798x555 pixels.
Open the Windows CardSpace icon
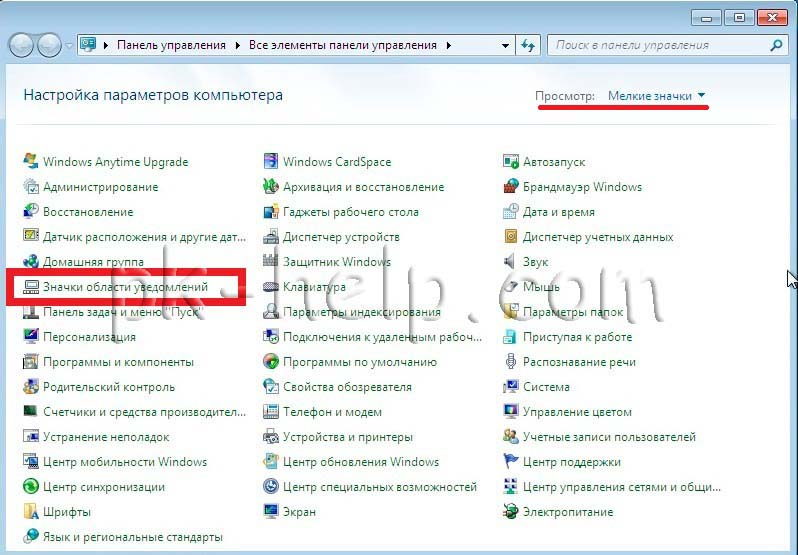pyautogui.click(x=271, y=161)
